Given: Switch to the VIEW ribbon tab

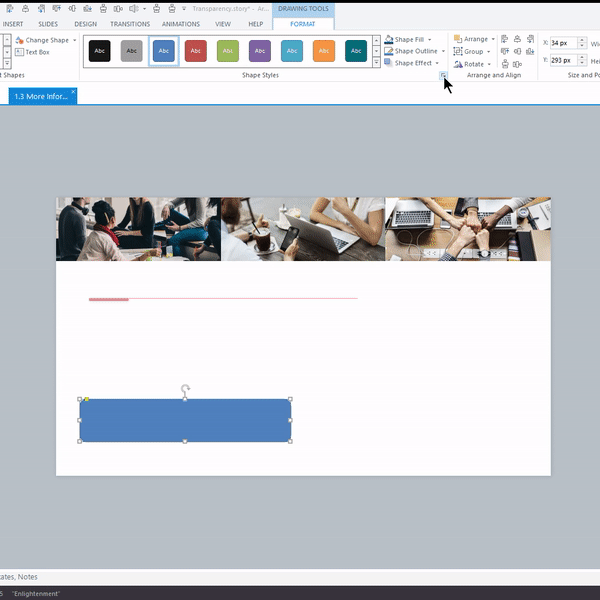Looking at the screenshot, I should (223, 24).
